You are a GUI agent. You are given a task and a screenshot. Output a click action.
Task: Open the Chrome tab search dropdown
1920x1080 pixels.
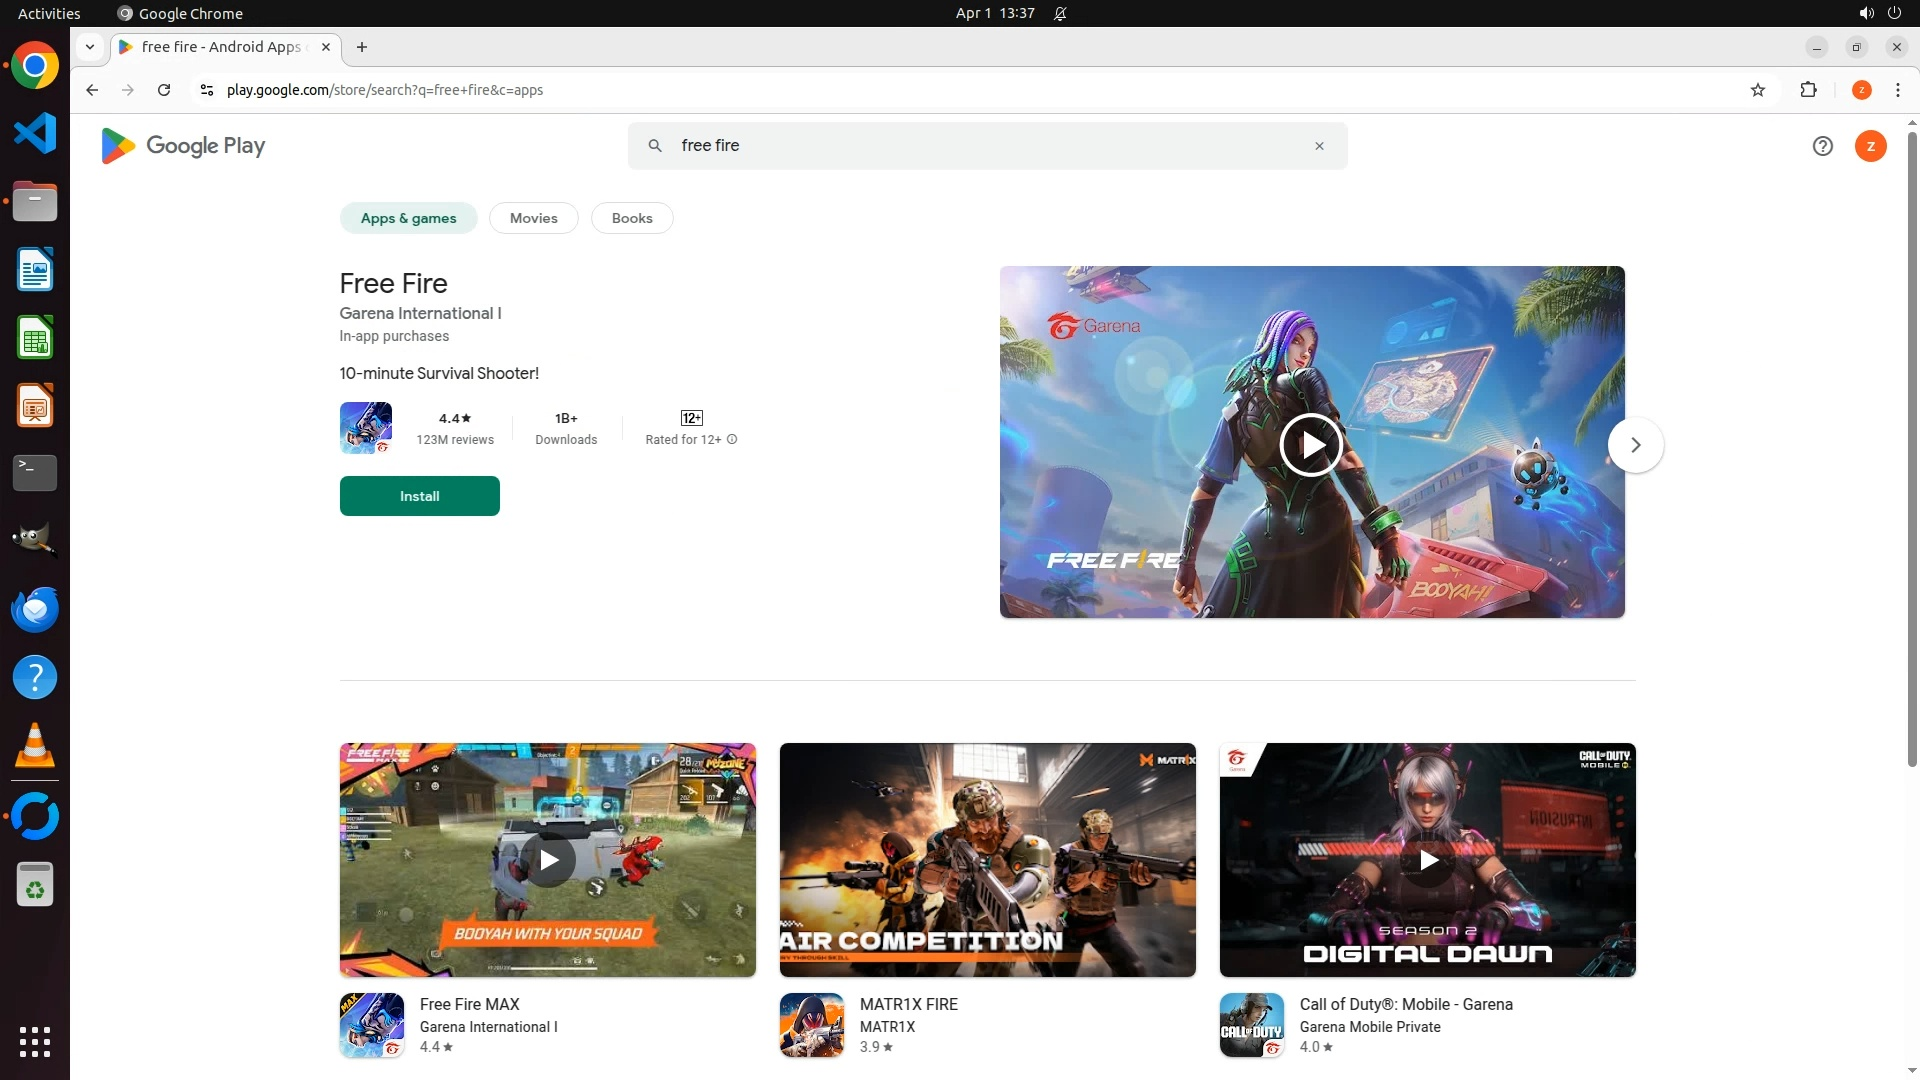(x=90, y=47)
